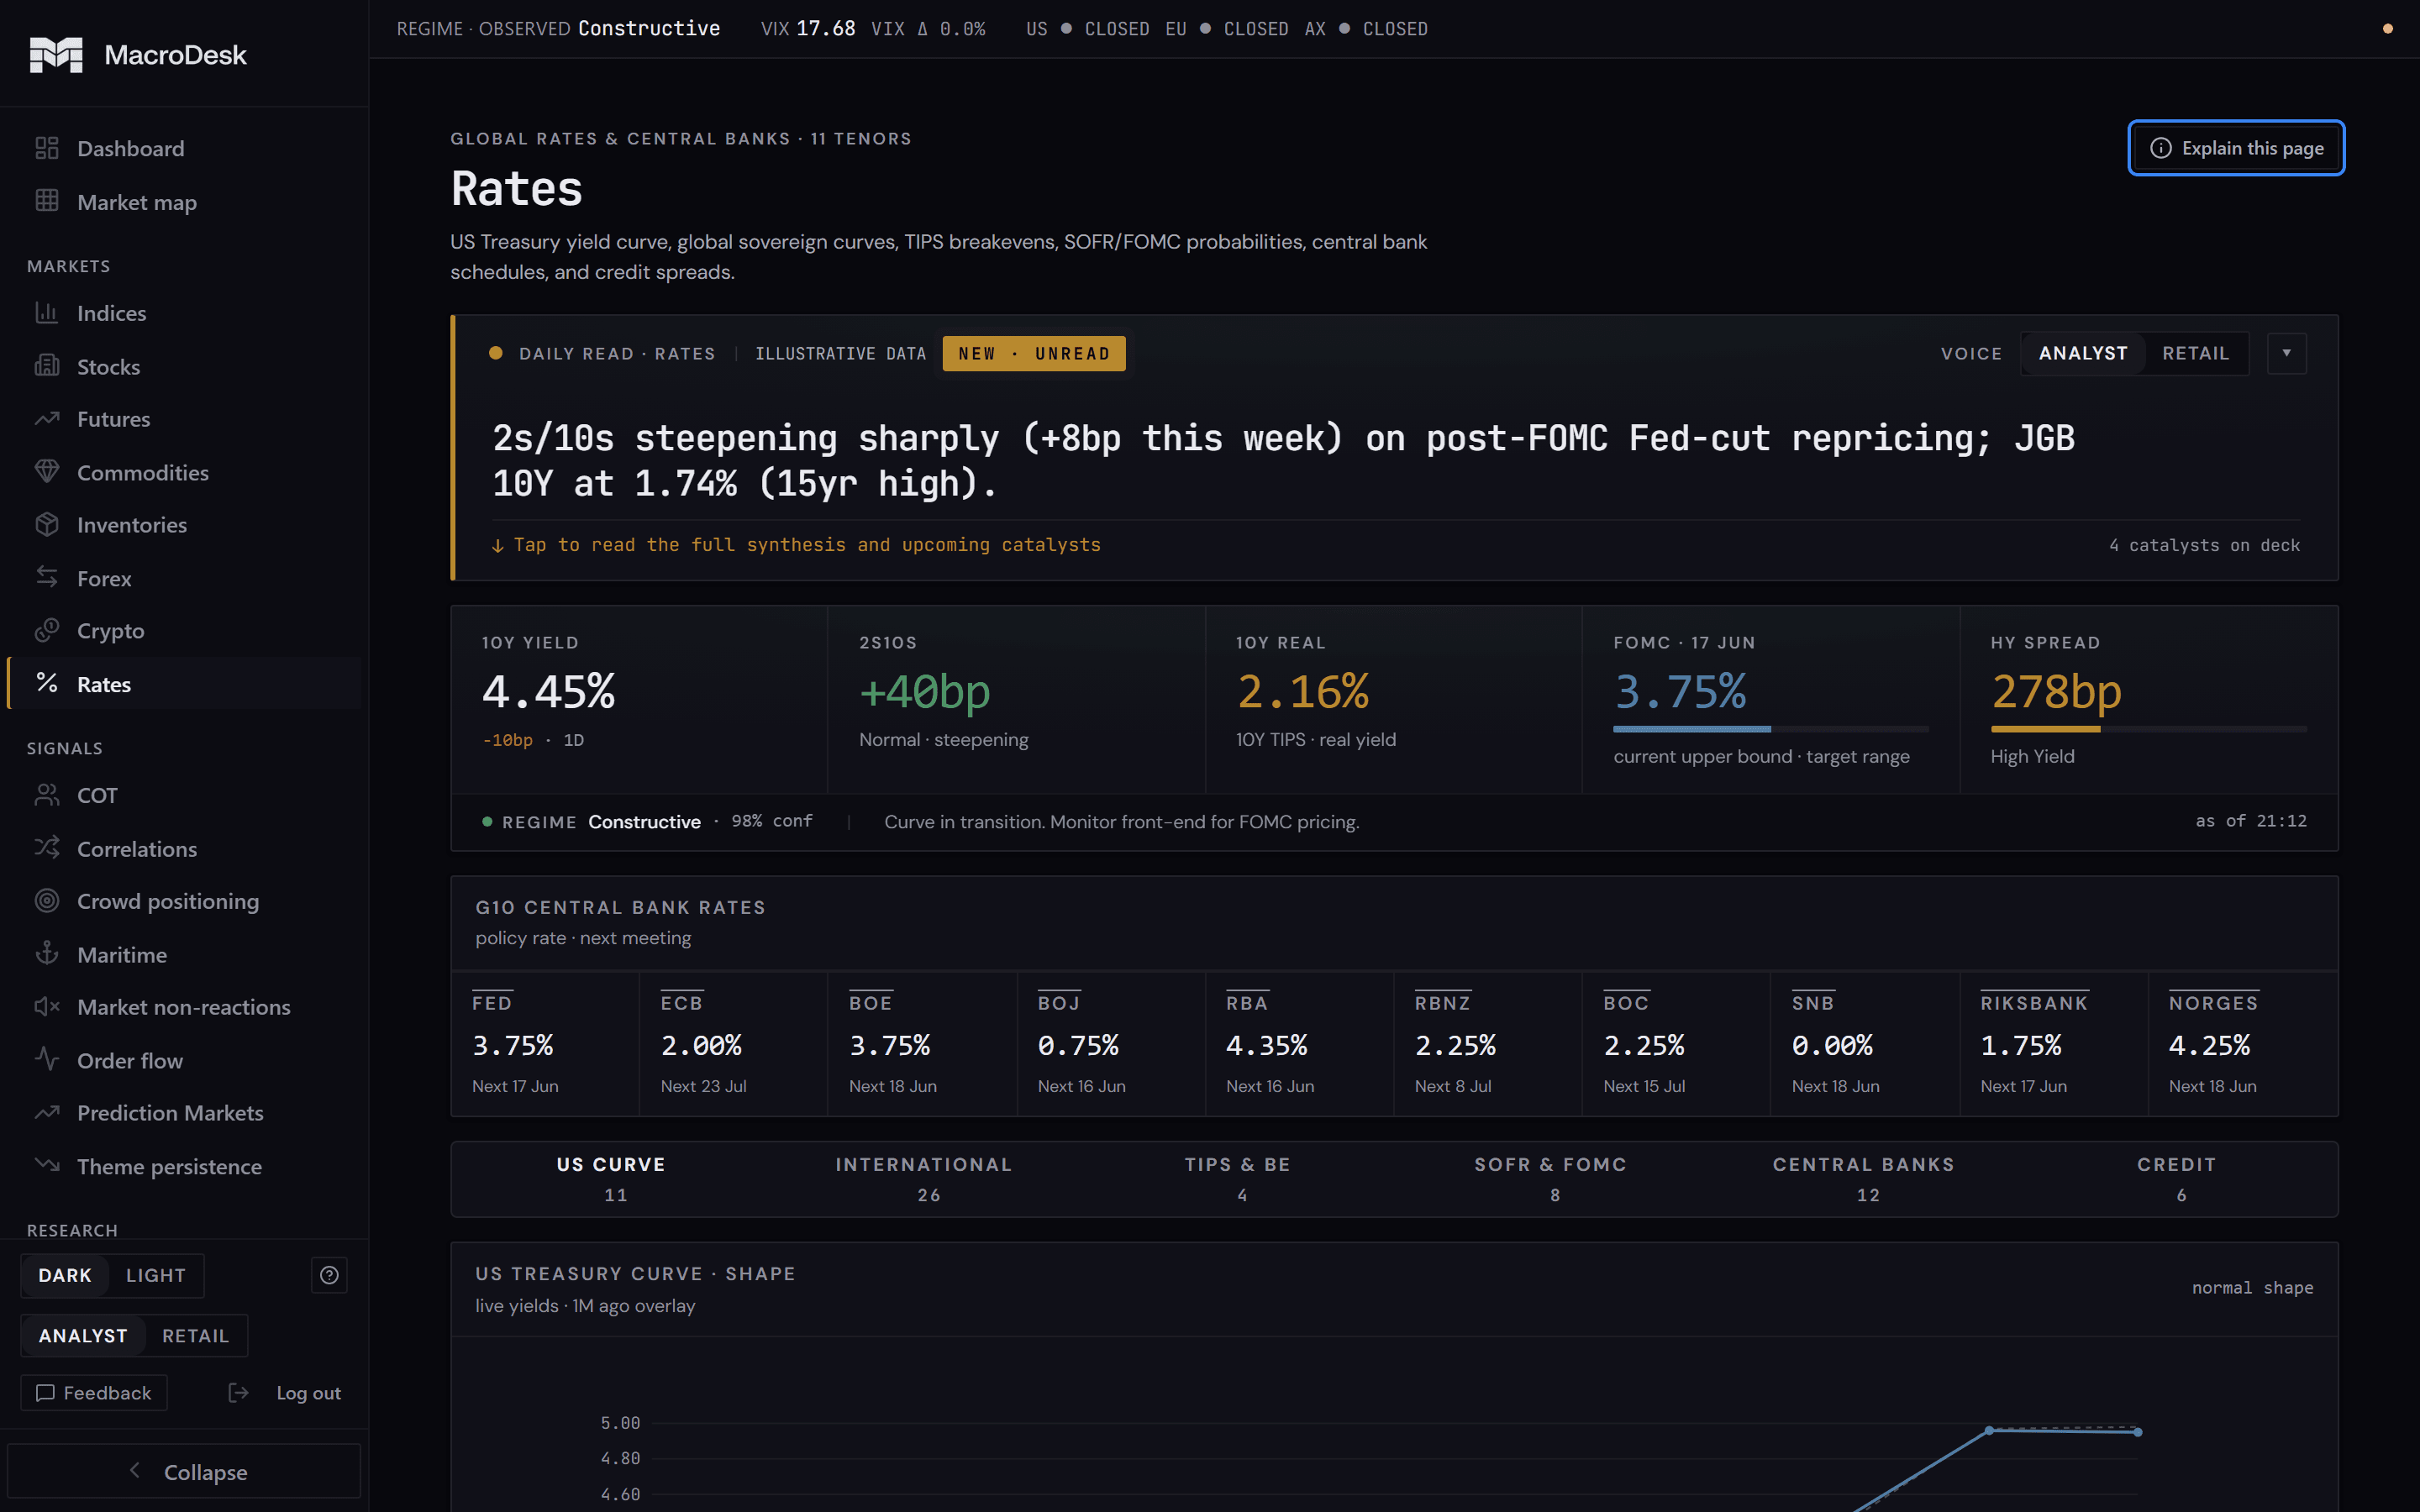Open the BOJ 0.75% rate card
Screen dimensions: 2420x1512
[x=1111, y=1044]
